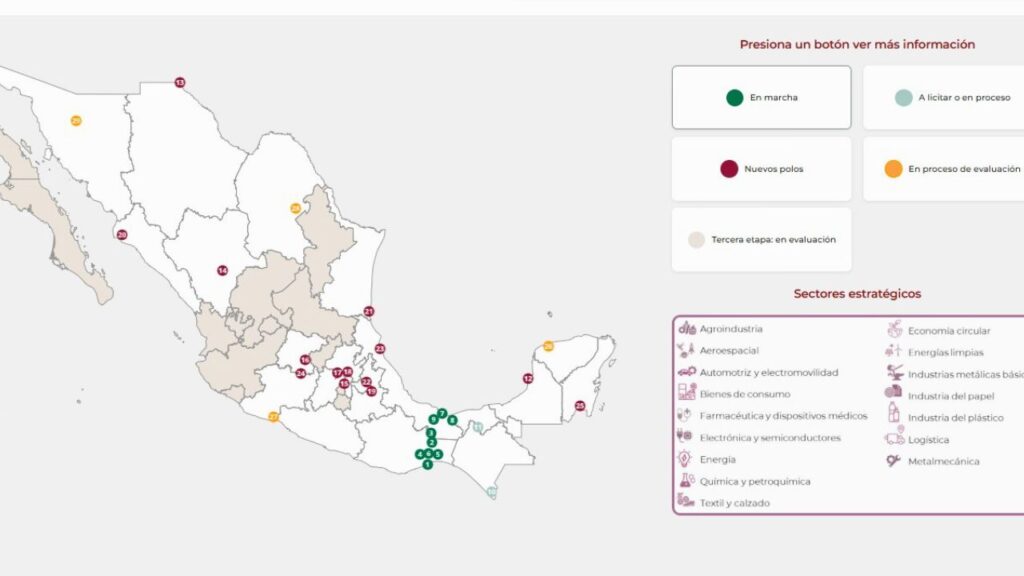Click green map marker 4
This screenshot has width=1024, height=576.
419,454
